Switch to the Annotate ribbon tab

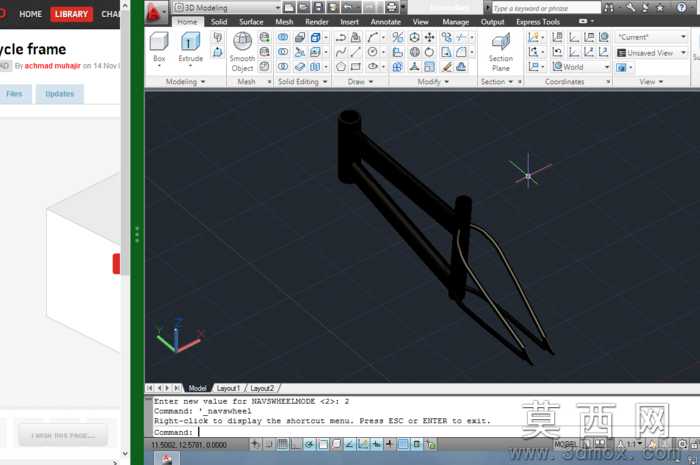386,22
